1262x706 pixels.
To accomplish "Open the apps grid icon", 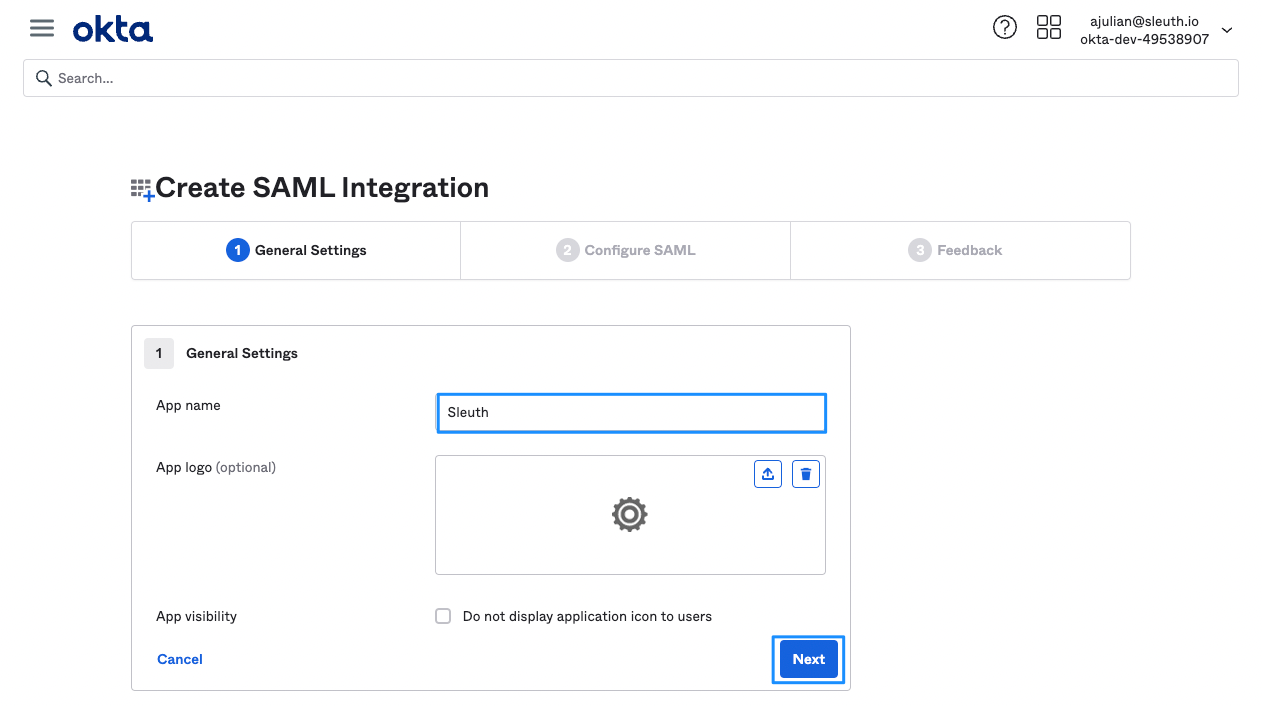I will (1048, 28).
